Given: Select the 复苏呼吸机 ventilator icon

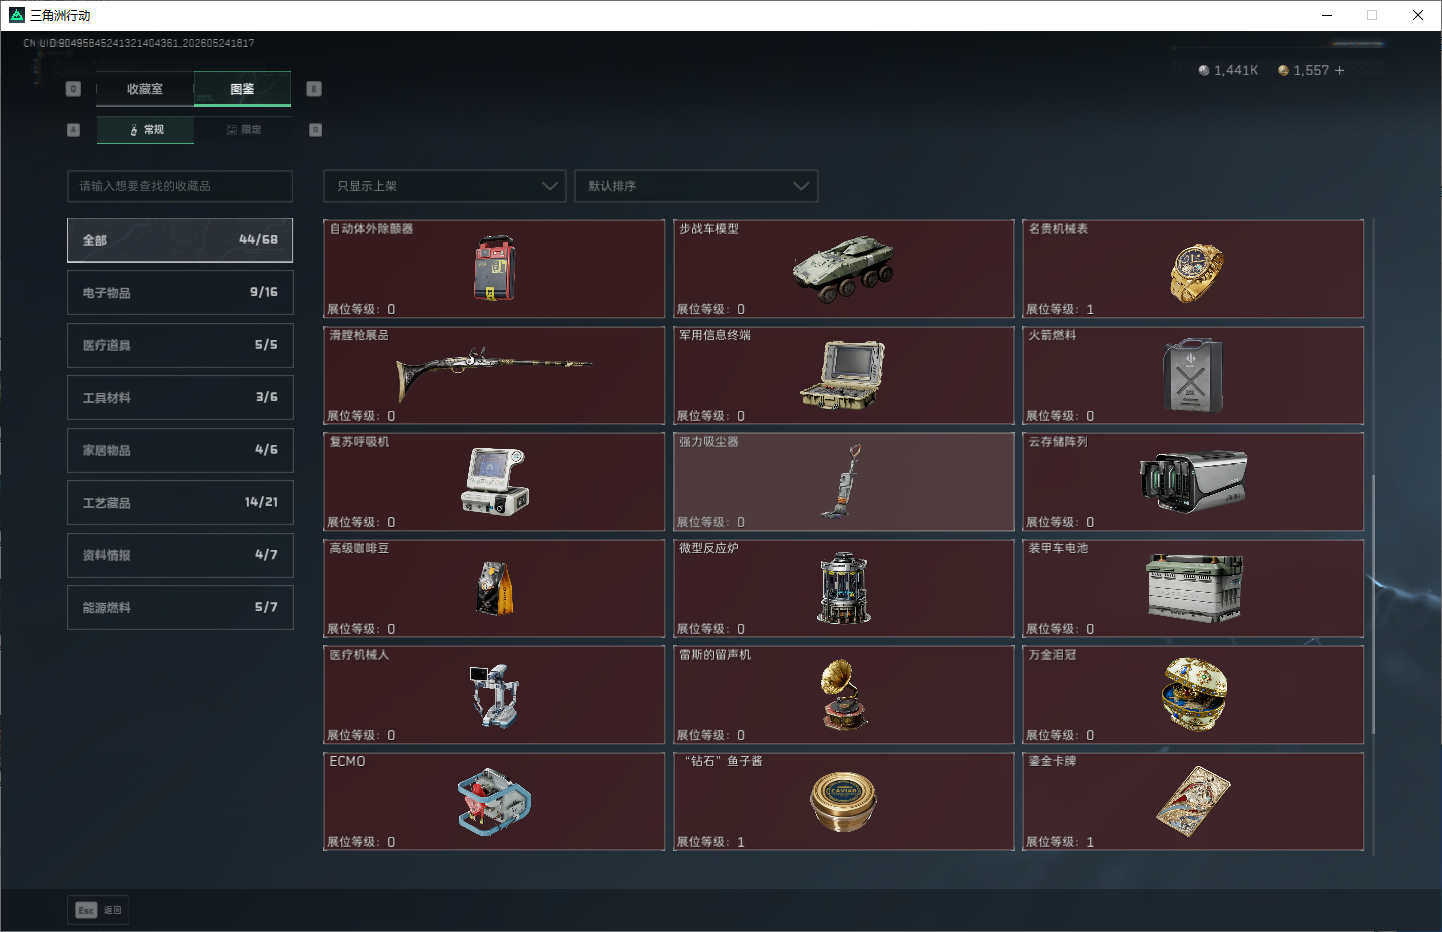Looking at the screenshot, I should 494,482.
